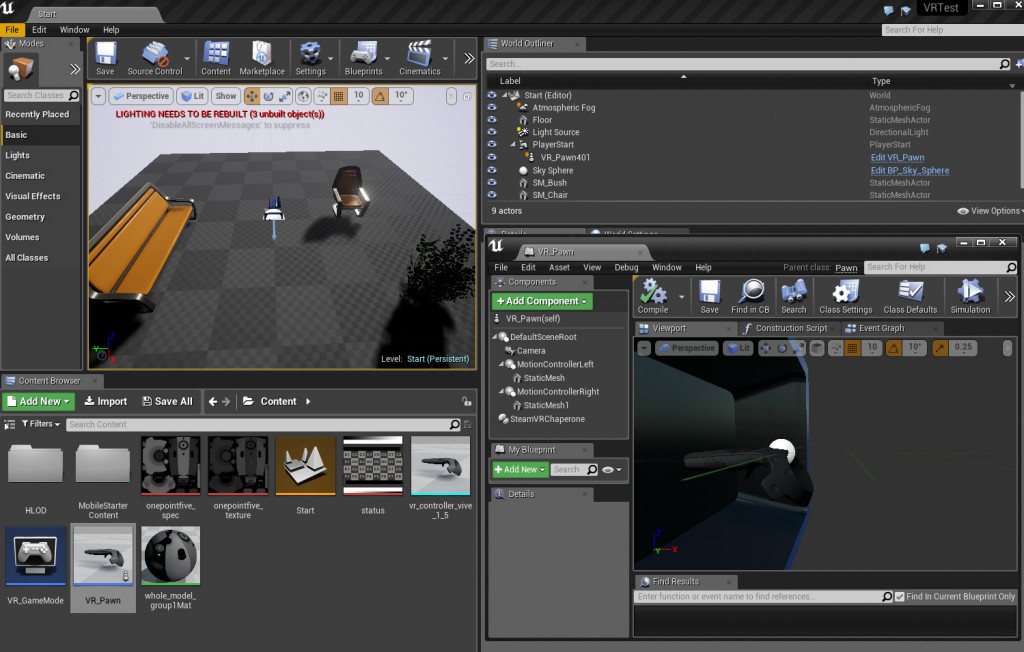Screen dimensions: 1024x652
Task: Click world/local coordinate globe icon
Action: point(304,96)
